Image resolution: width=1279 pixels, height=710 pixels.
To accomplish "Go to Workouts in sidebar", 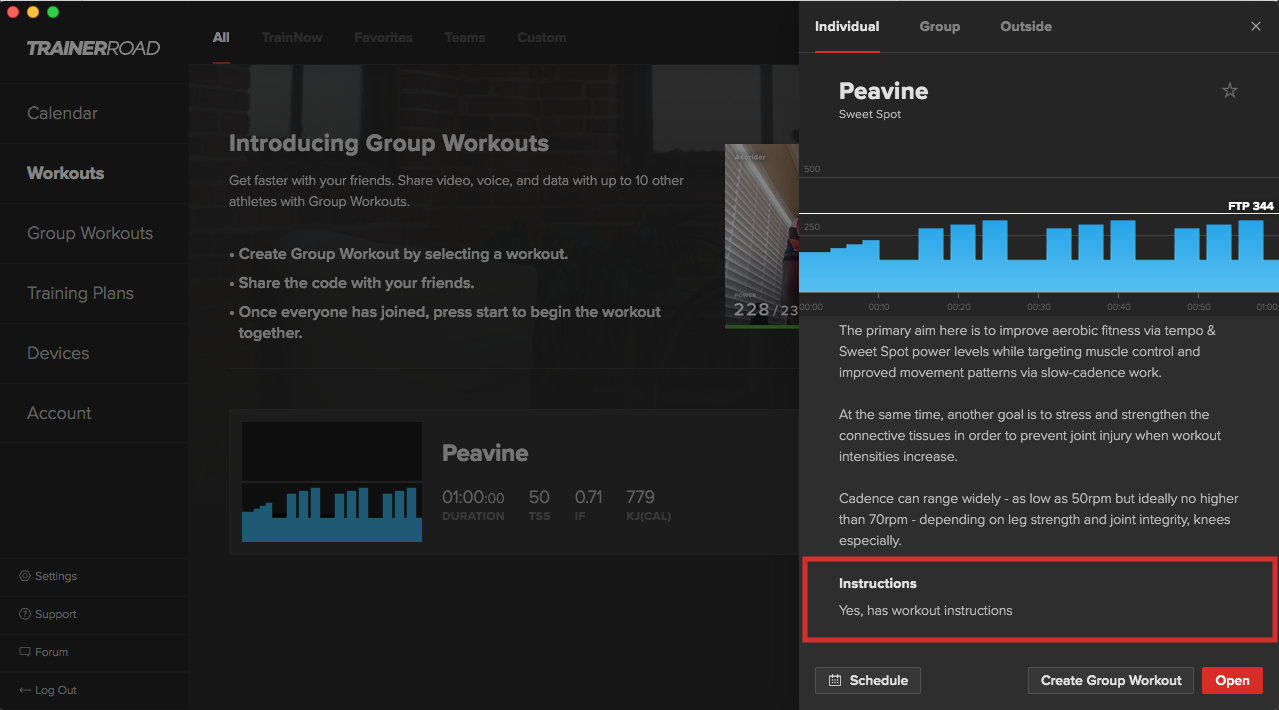I will (x=65, y=173).
